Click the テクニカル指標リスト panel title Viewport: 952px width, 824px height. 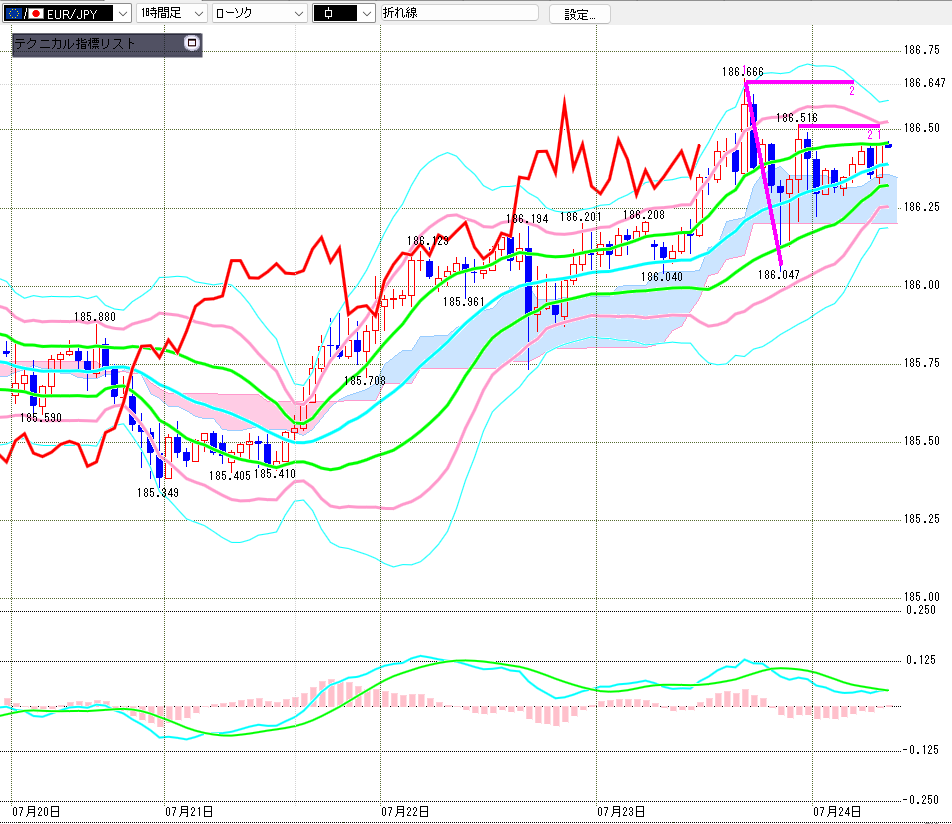point(75,44)
